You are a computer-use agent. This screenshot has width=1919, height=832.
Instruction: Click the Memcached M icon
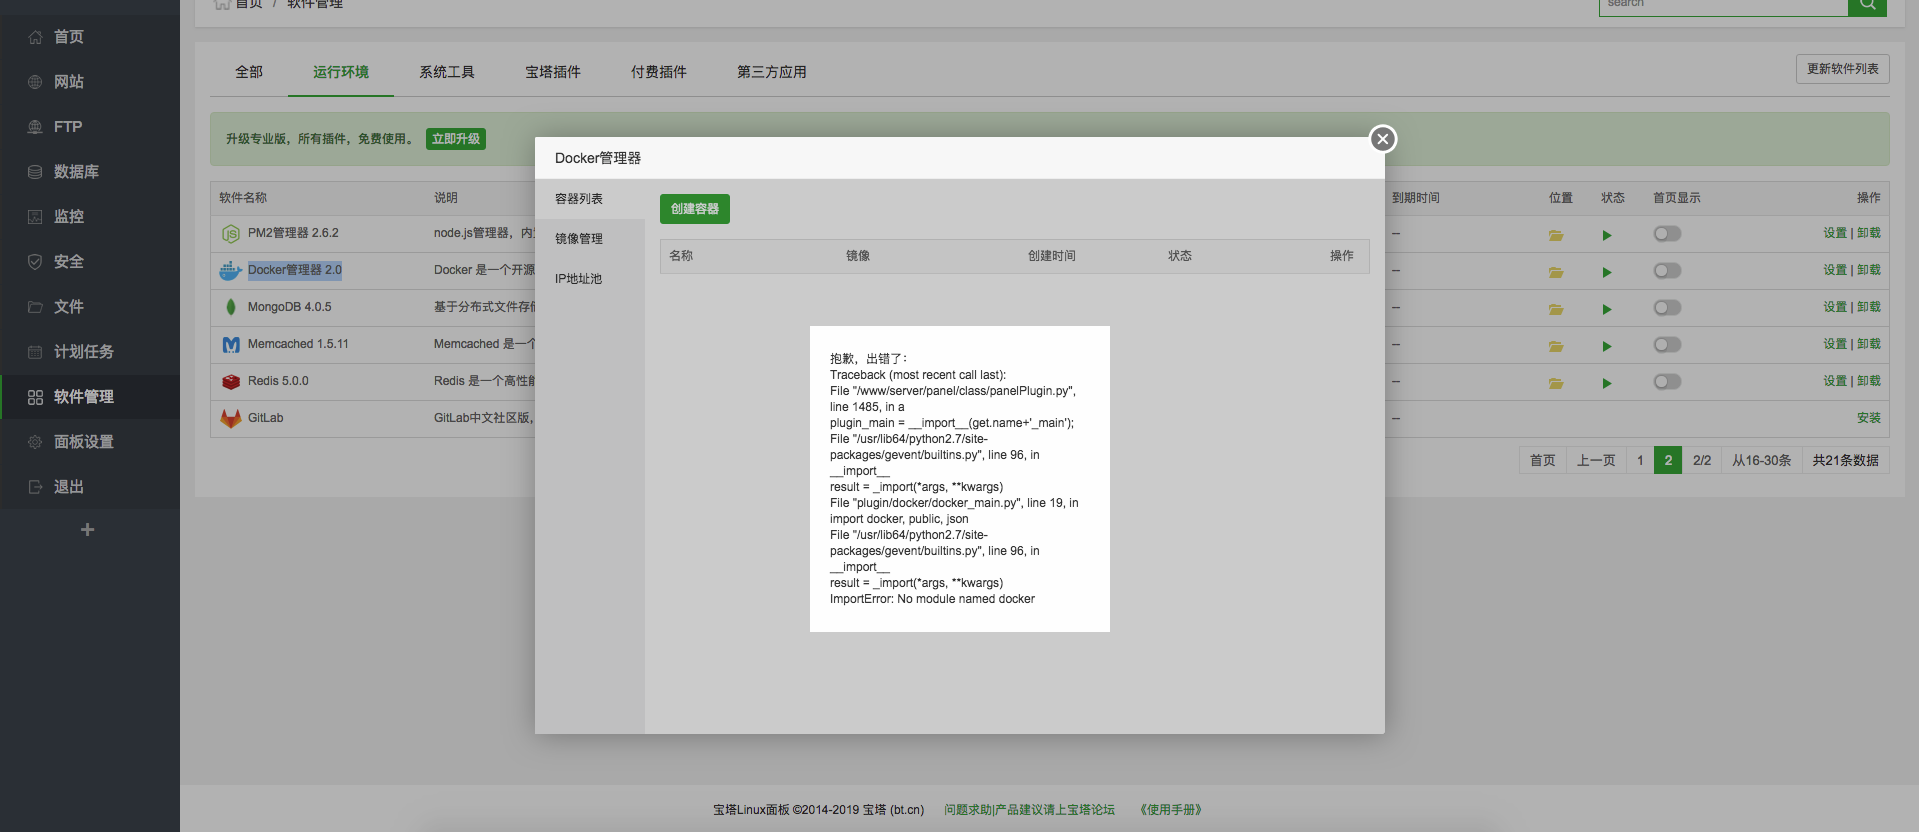tap(231, 345)
